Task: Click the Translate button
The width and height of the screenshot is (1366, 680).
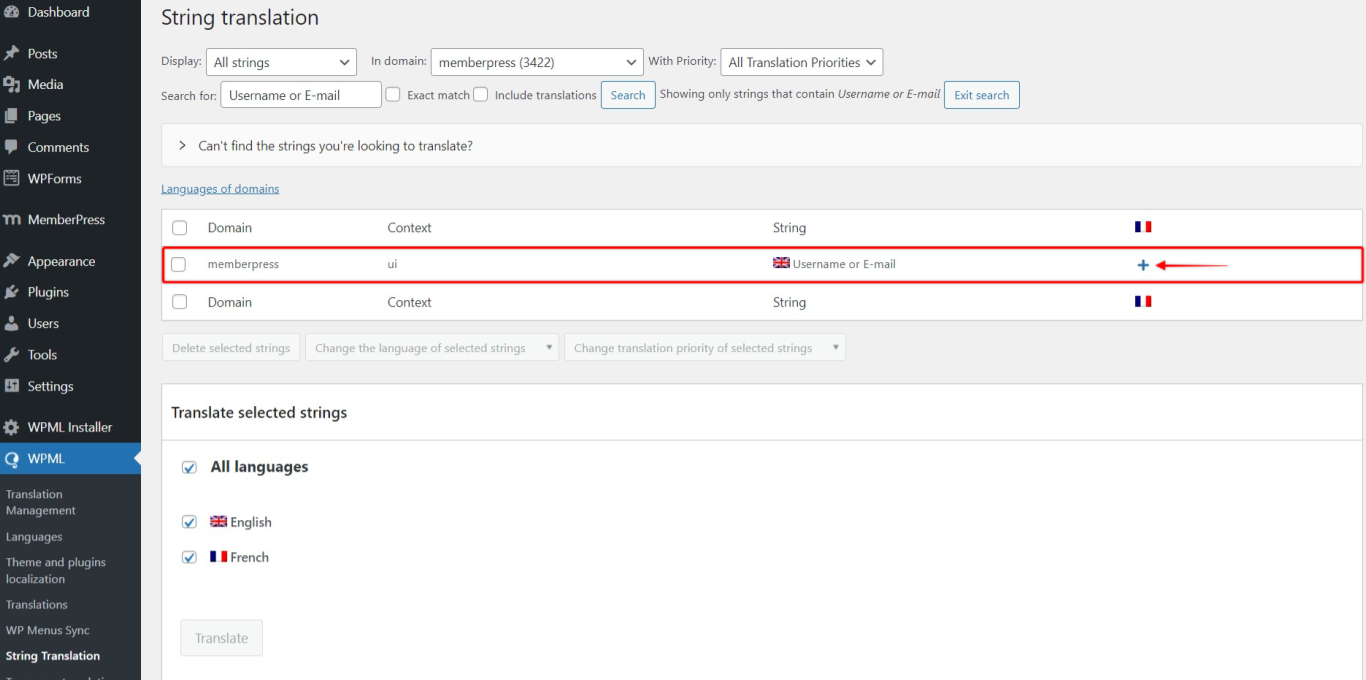Action: point(221,638)
